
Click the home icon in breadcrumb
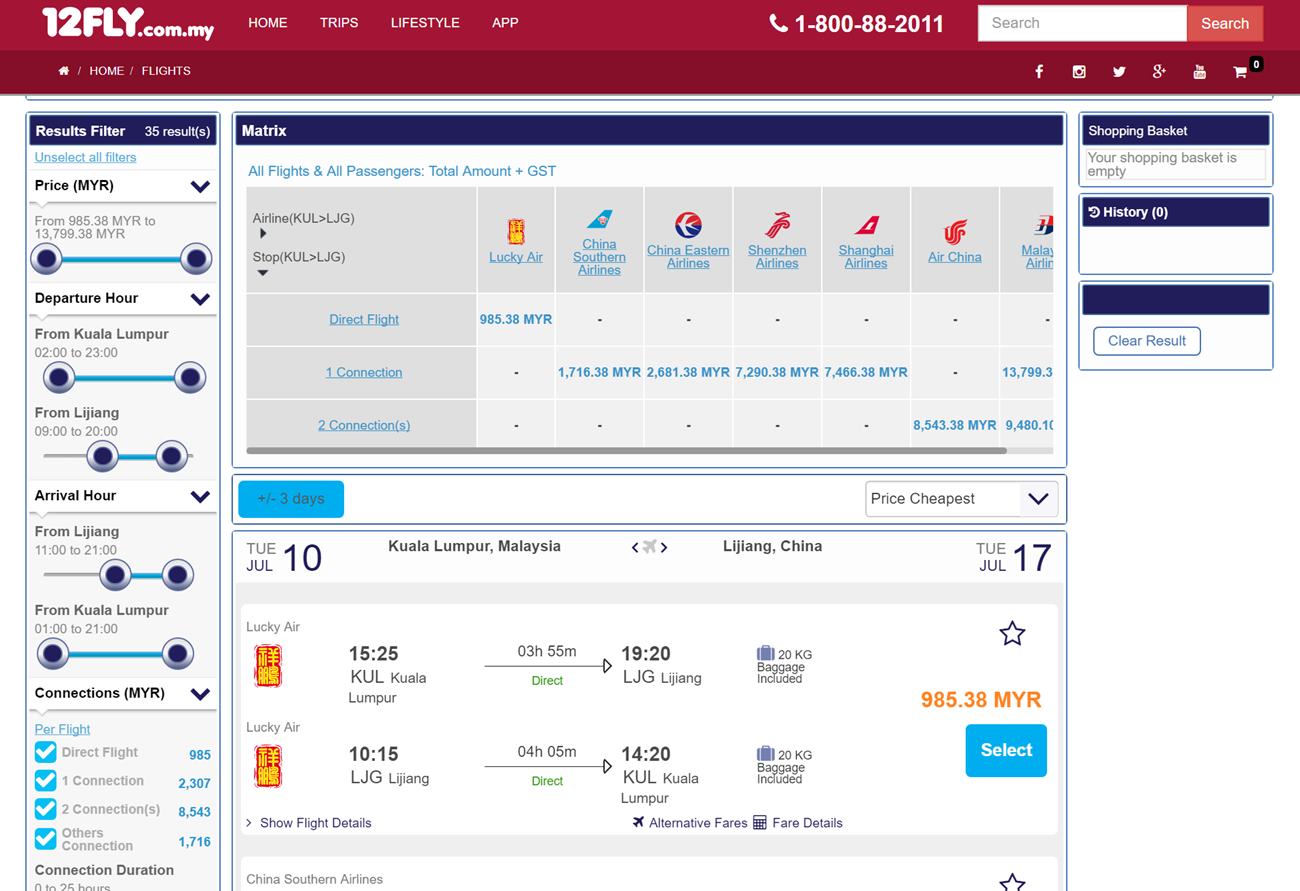pos(64,71)
